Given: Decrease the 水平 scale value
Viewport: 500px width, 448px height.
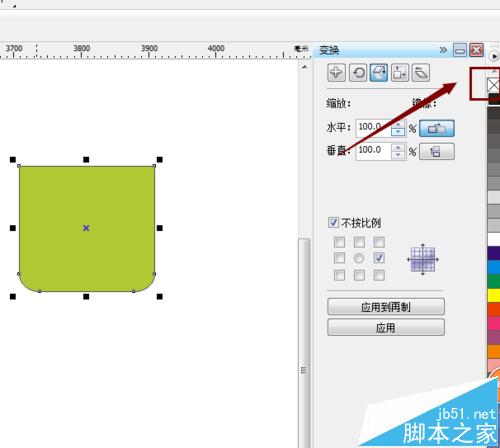Looking at the screenshot, I should pos(398,132).
